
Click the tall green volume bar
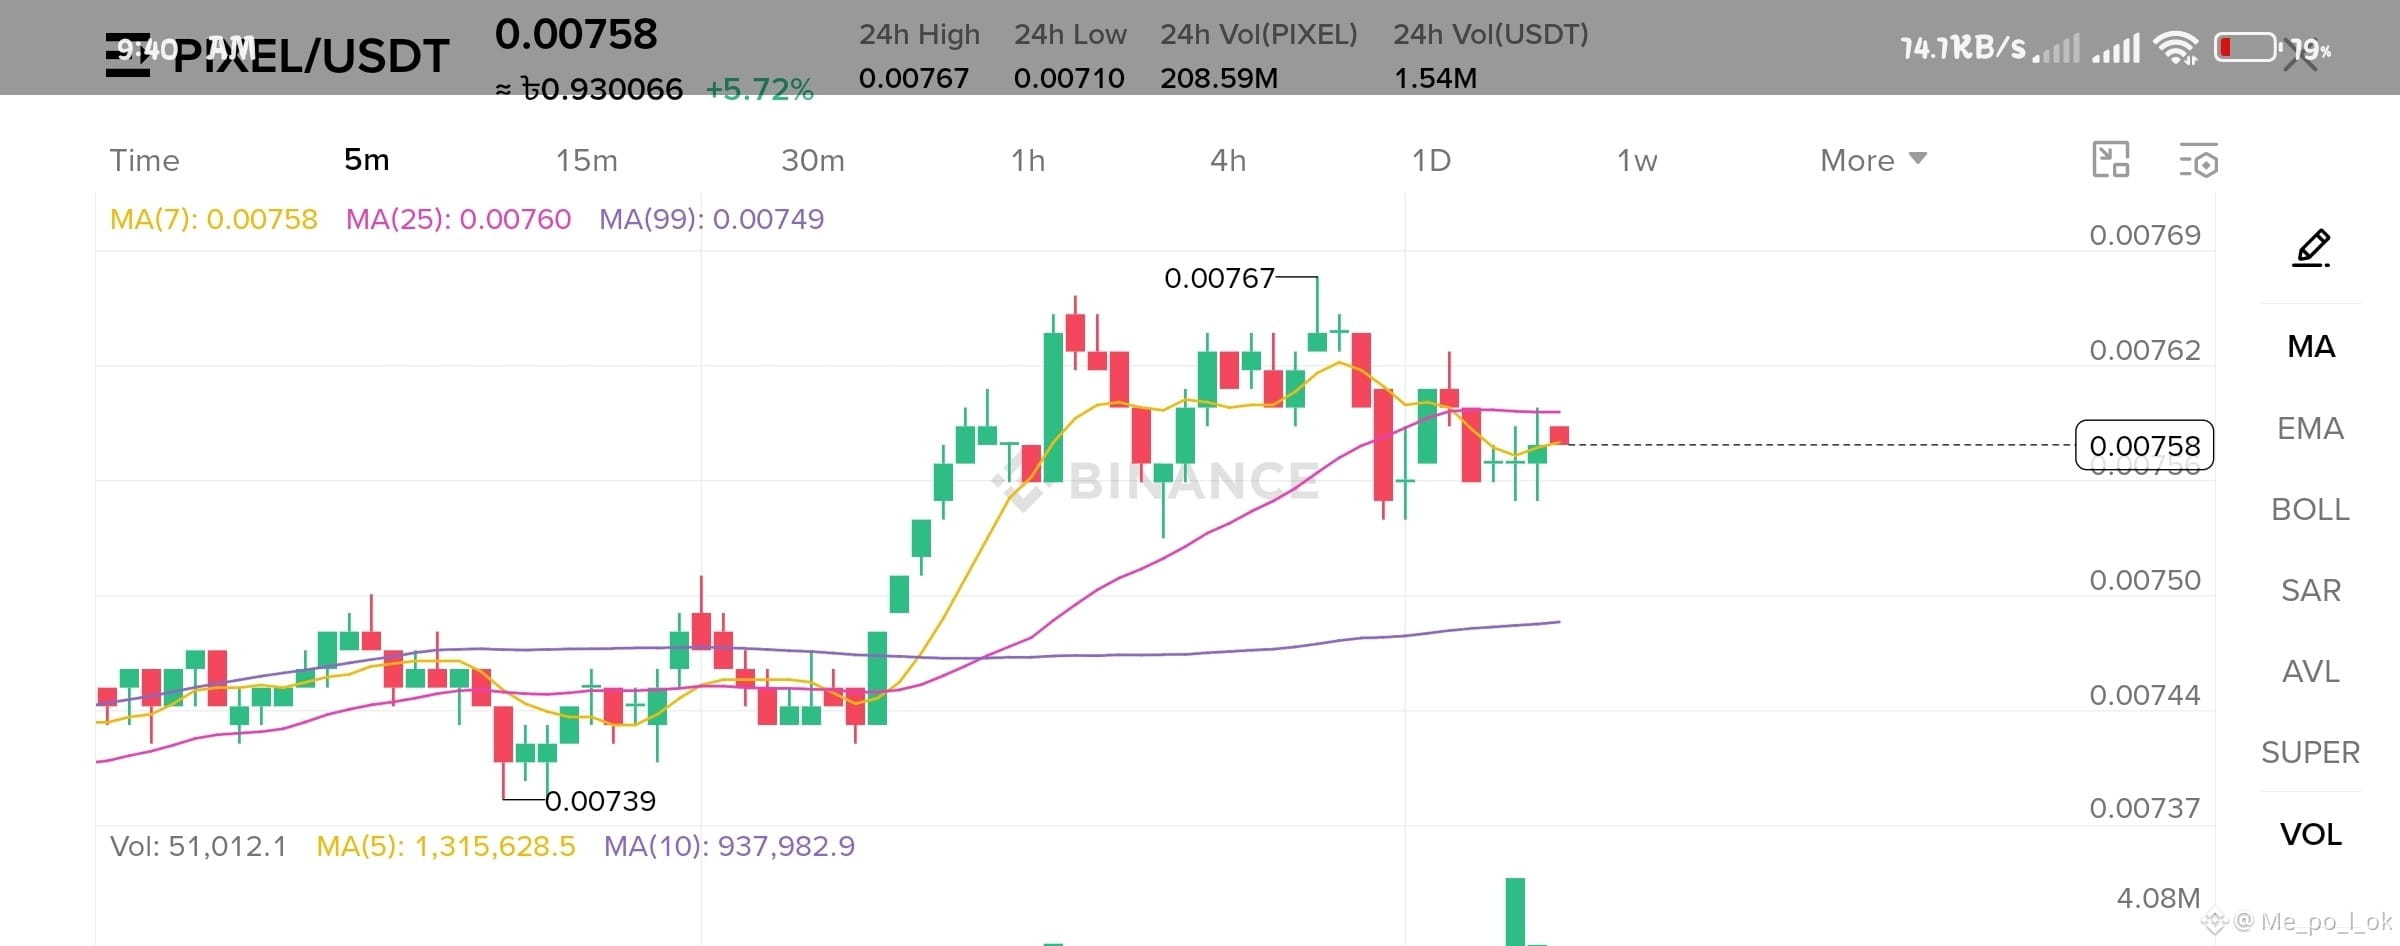(x=1515, y=911)
